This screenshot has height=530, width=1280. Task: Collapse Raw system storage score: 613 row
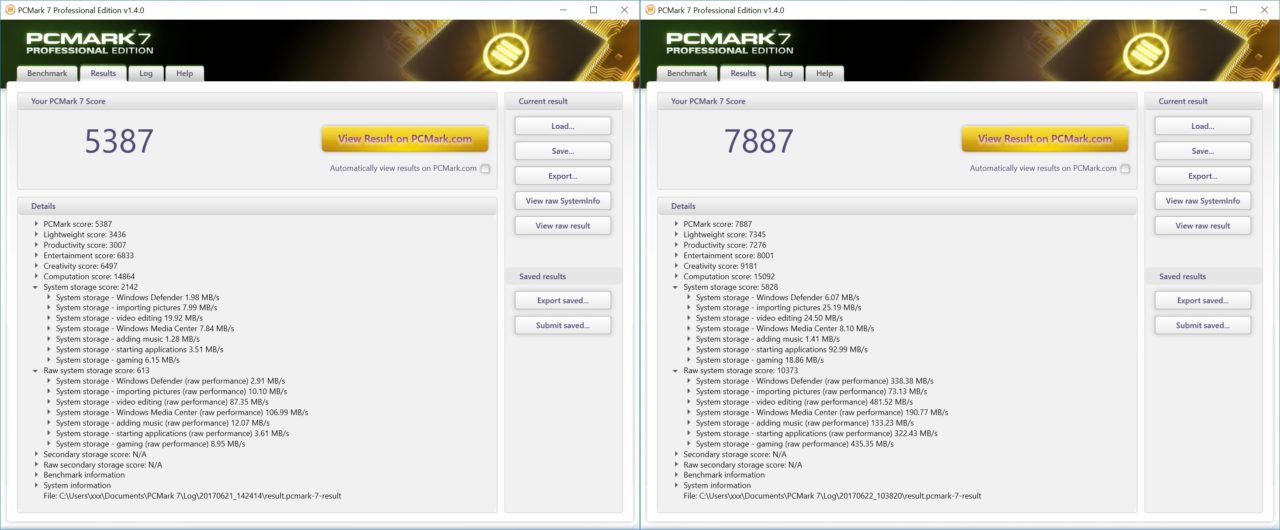pyautogui.click(x=36, y=370)
